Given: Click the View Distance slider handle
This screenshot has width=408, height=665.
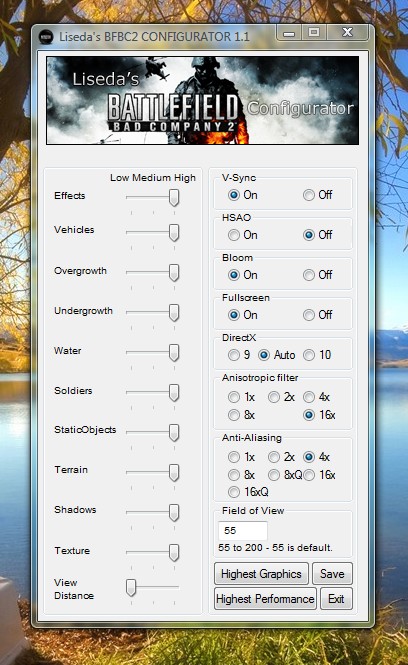Looking at the screenshot, I should point(131,588).
